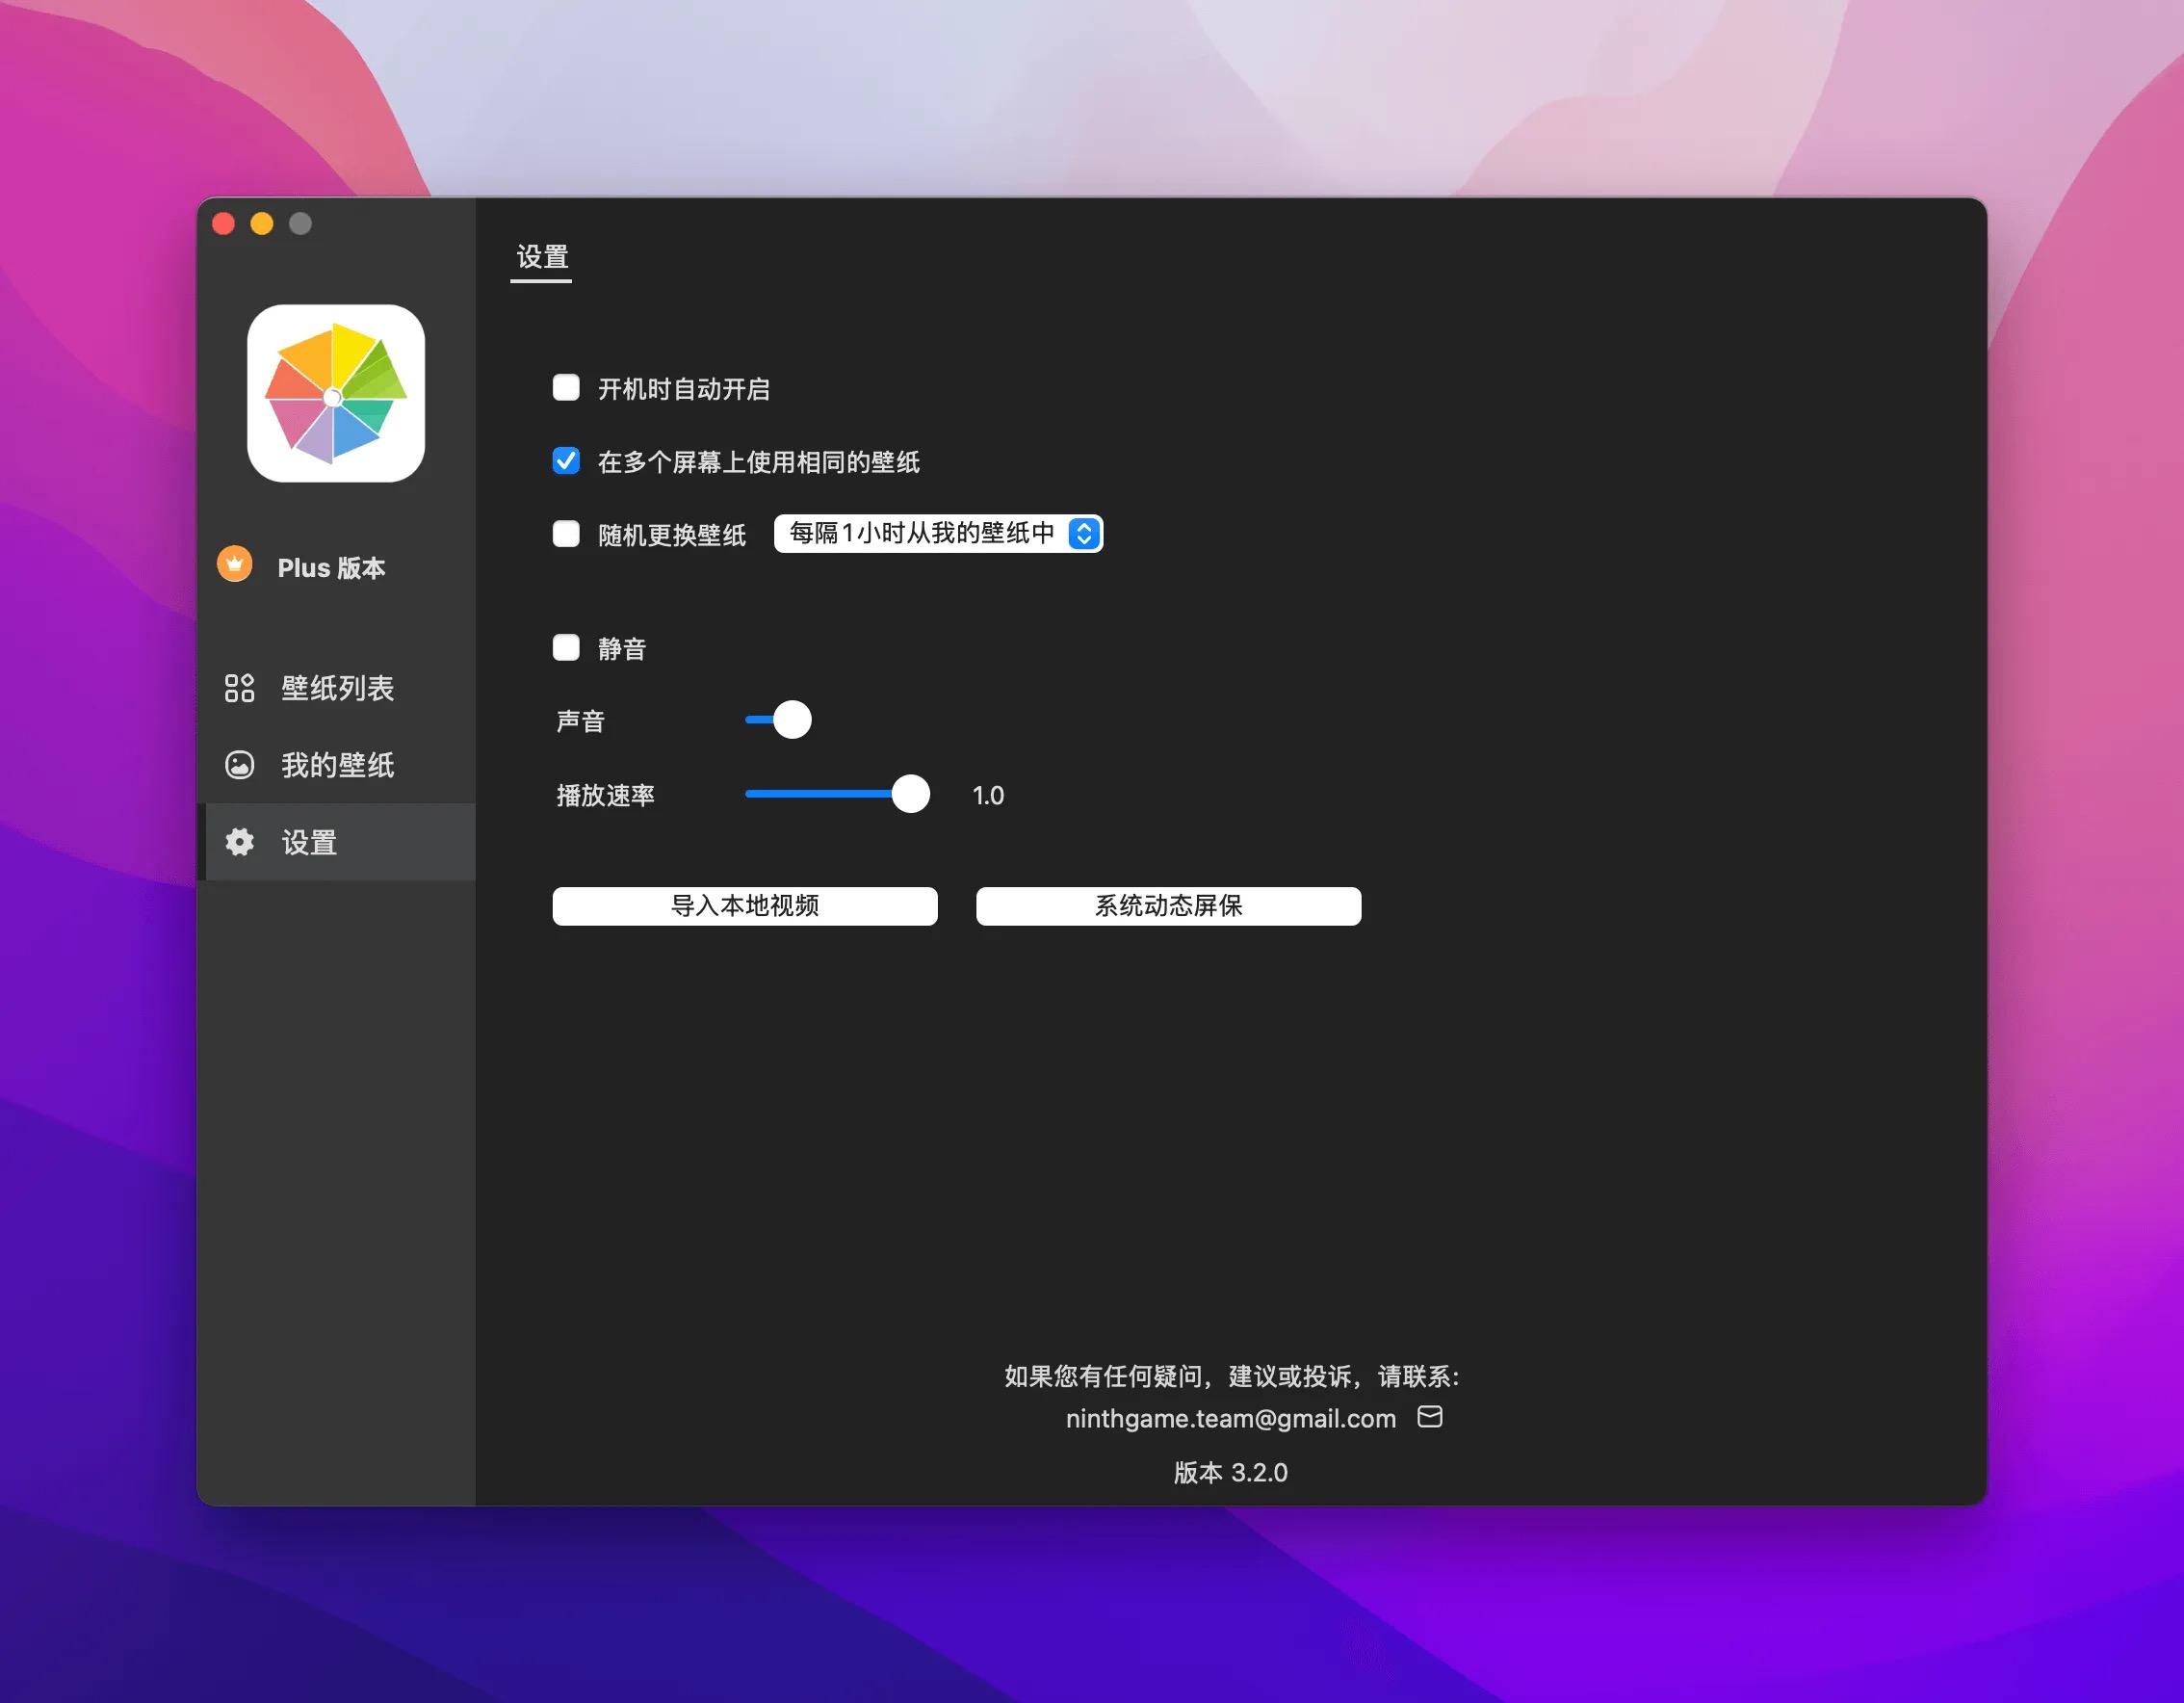
Task: Close the window with red button
Action: 224,223
